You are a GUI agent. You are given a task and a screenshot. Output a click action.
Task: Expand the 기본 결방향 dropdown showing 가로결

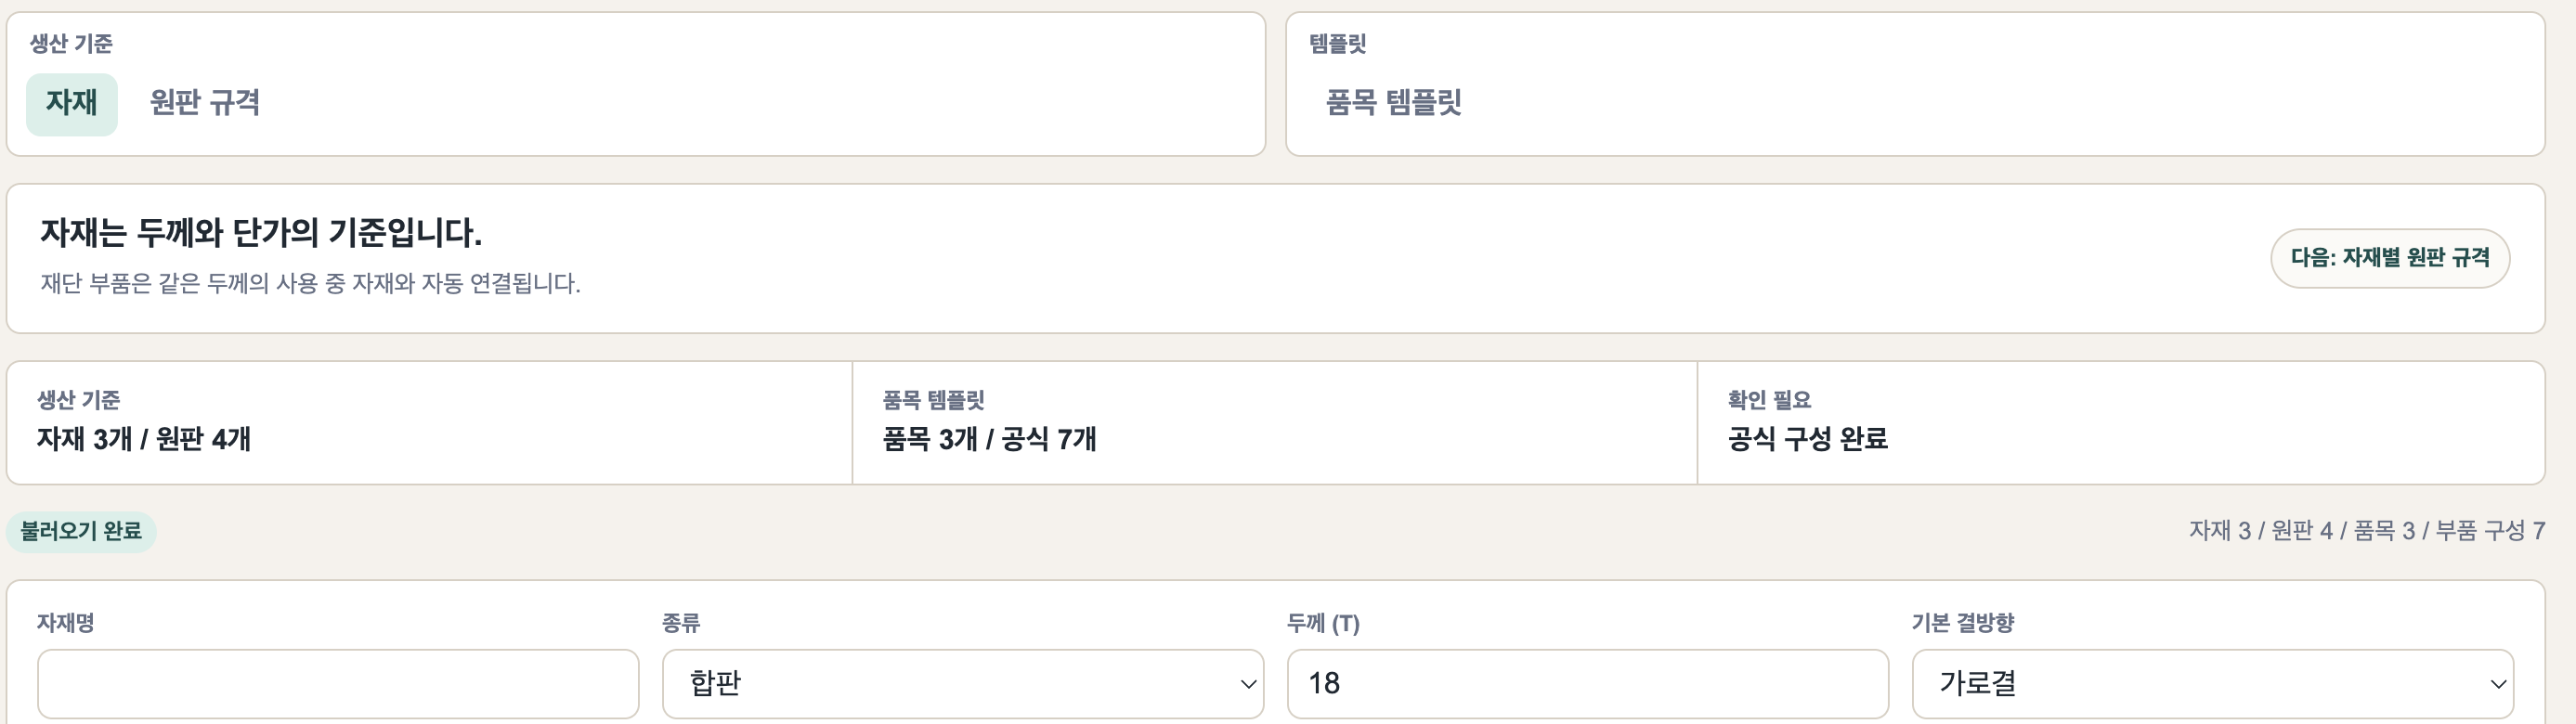2212,683
